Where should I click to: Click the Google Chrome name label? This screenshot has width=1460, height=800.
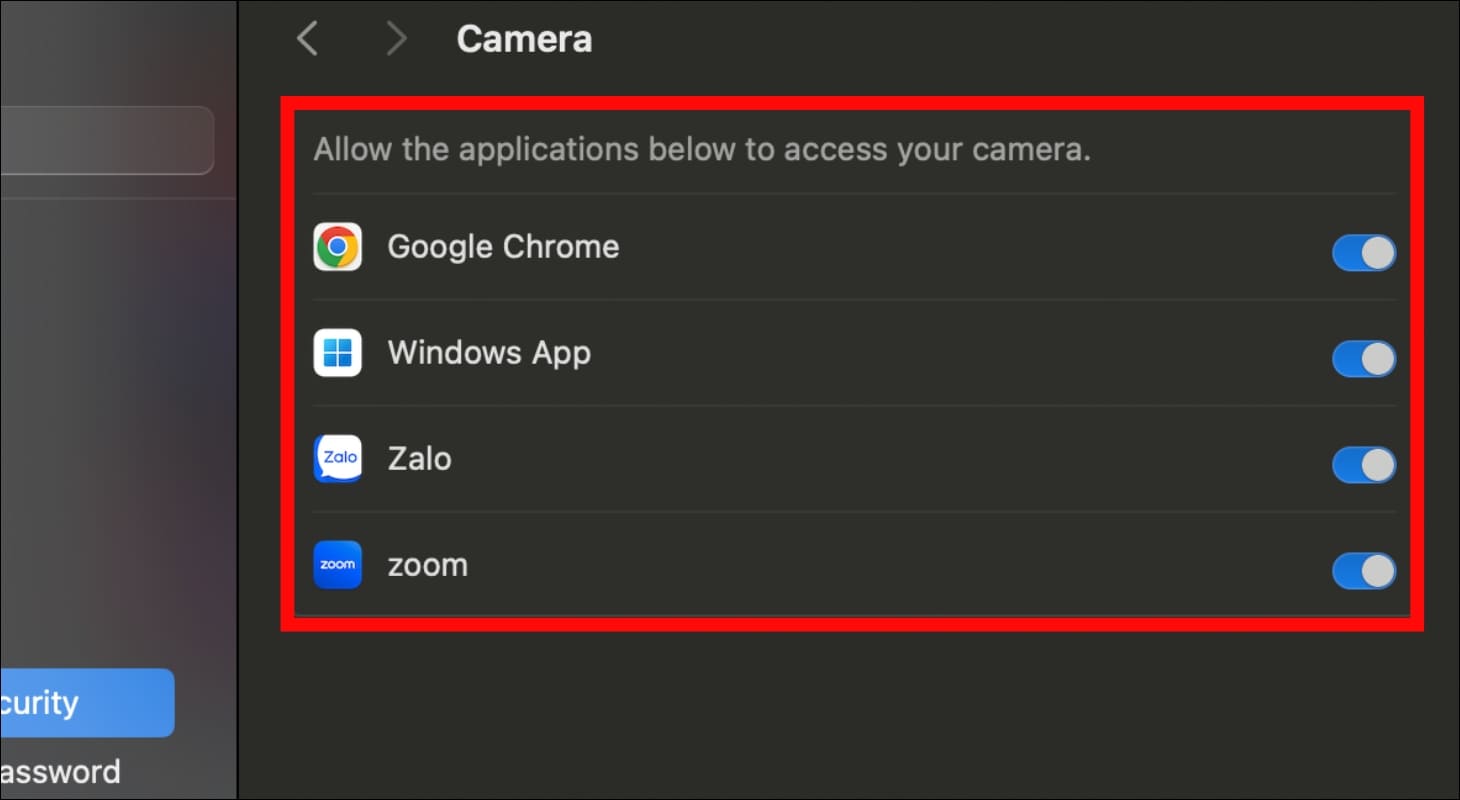pyautogui.click(x=503, y=247)
